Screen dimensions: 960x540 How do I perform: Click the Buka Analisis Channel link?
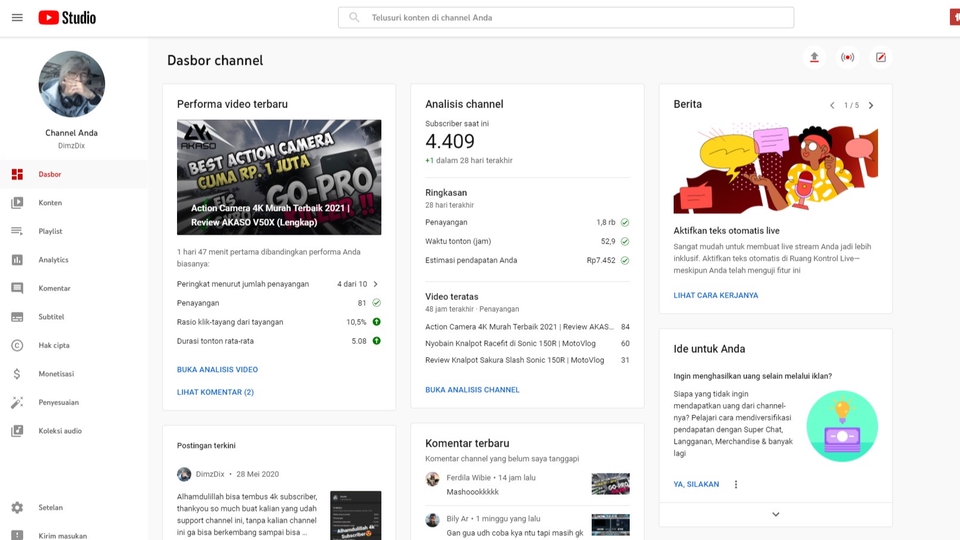point(472,390)
